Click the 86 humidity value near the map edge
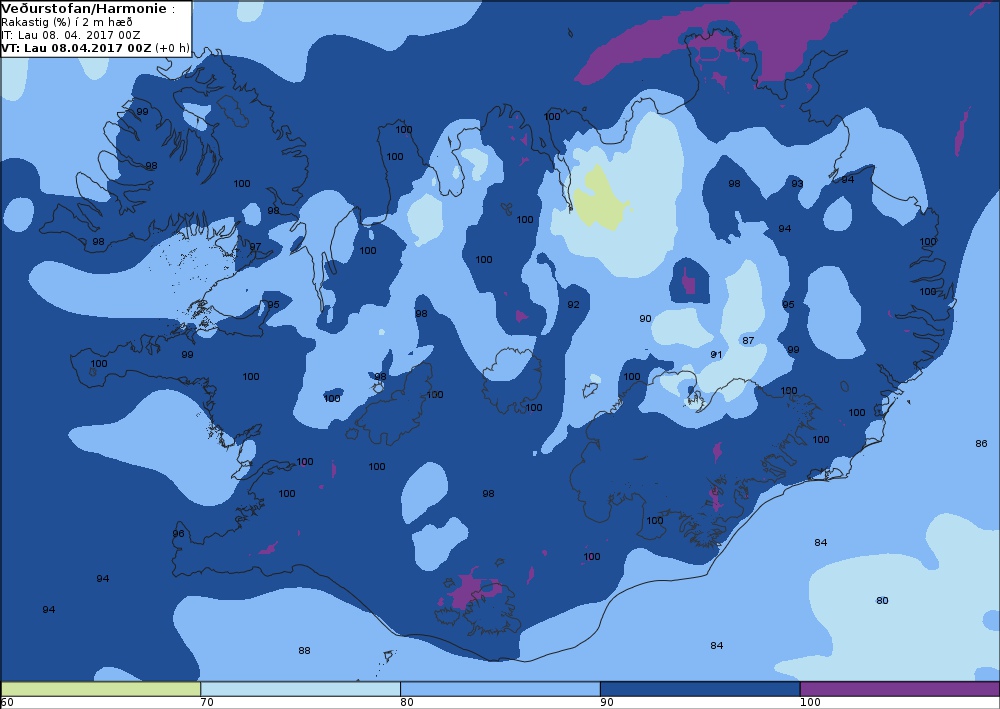 point(981,443)
